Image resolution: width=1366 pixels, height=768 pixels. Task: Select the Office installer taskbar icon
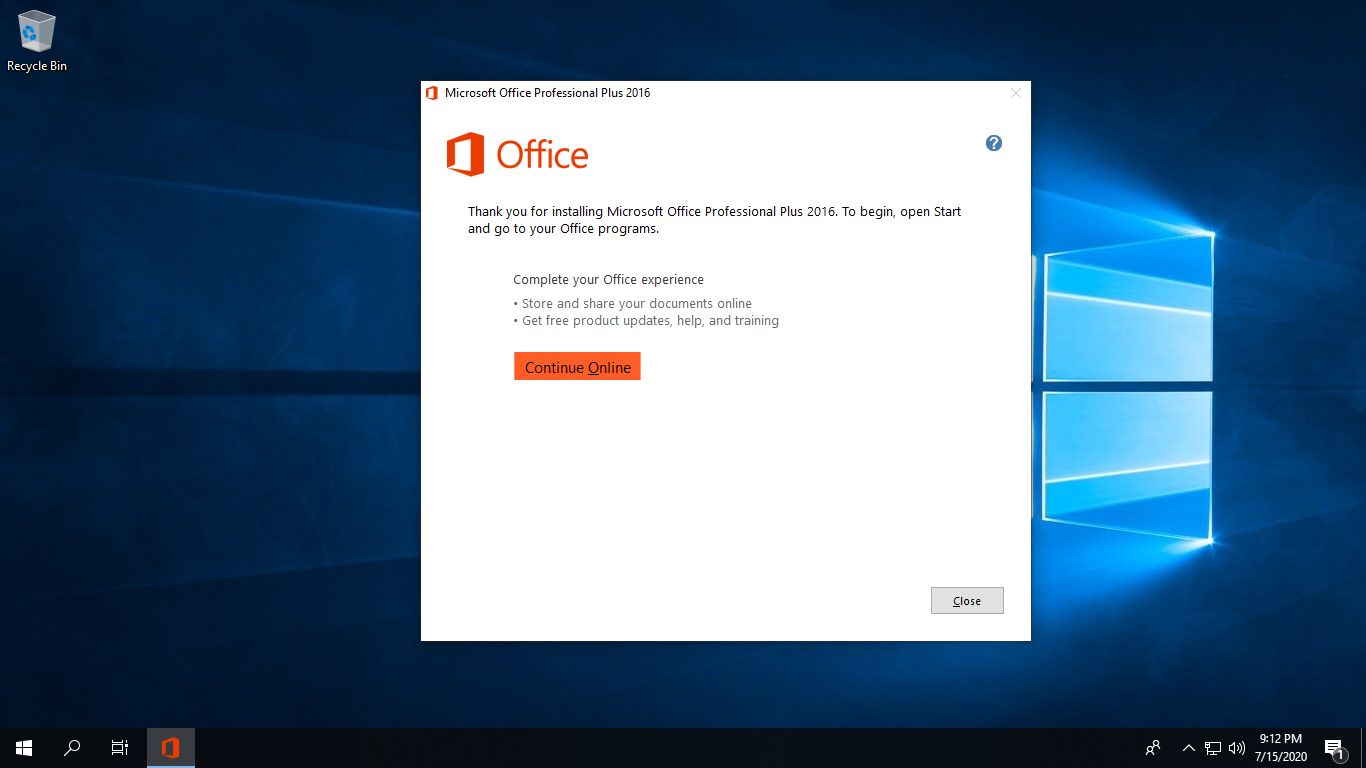click(x=171, y=747)
